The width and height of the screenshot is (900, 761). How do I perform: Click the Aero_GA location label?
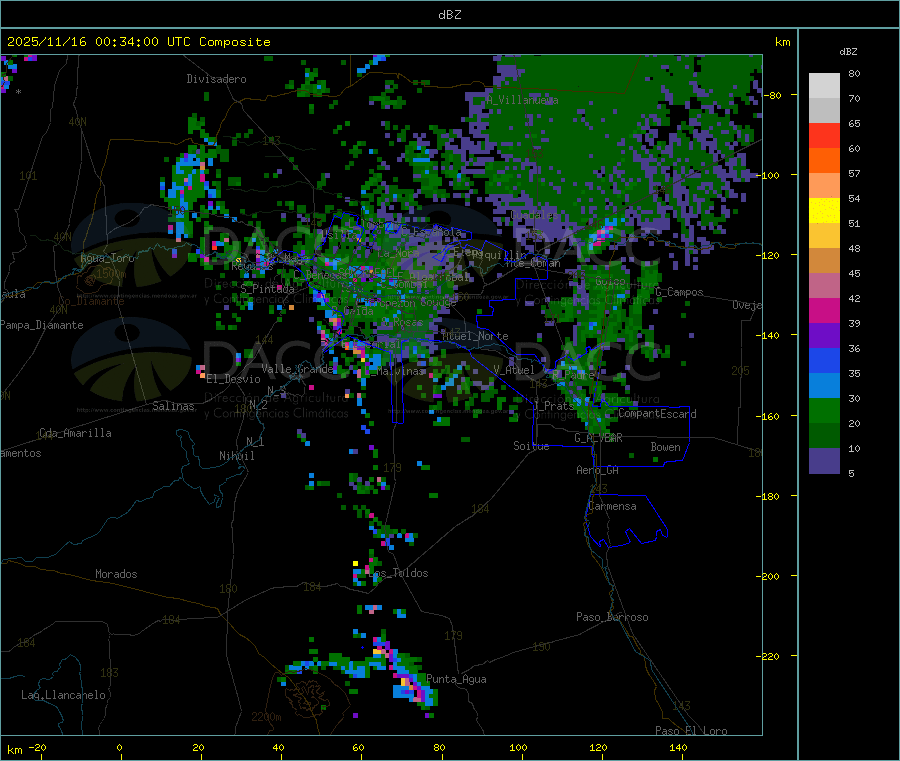tap(597, 471)
